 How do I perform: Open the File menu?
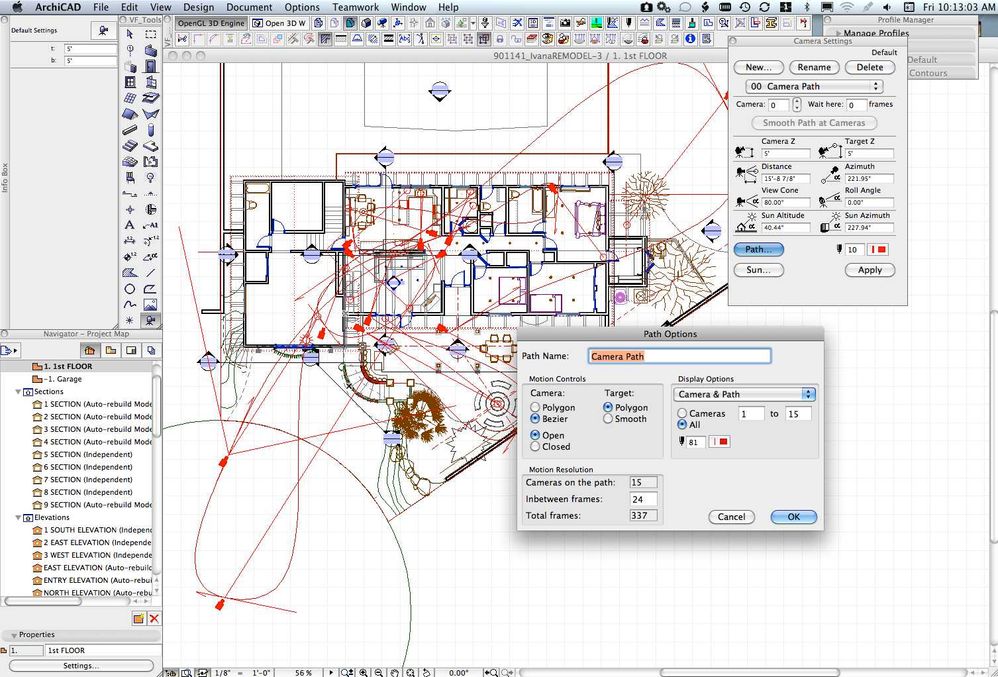tap(101, 7)
